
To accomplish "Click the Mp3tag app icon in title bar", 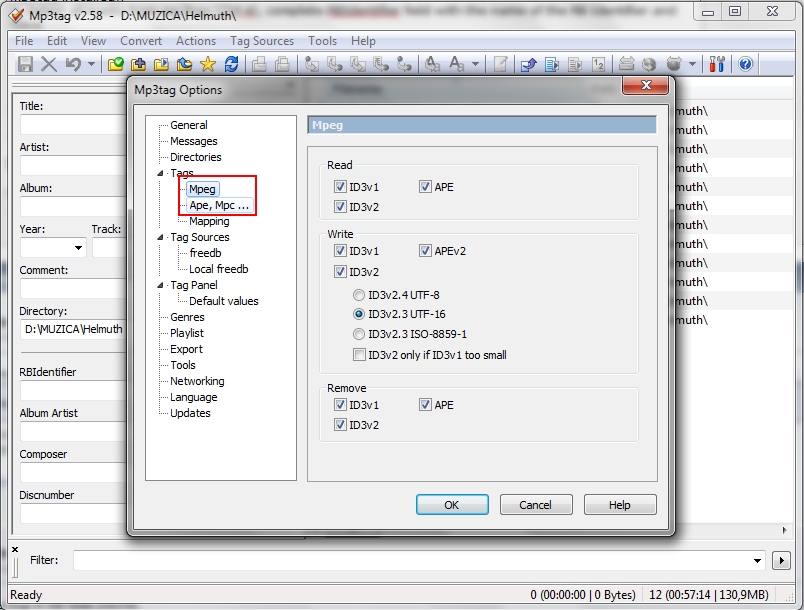I will coord(16,15).
